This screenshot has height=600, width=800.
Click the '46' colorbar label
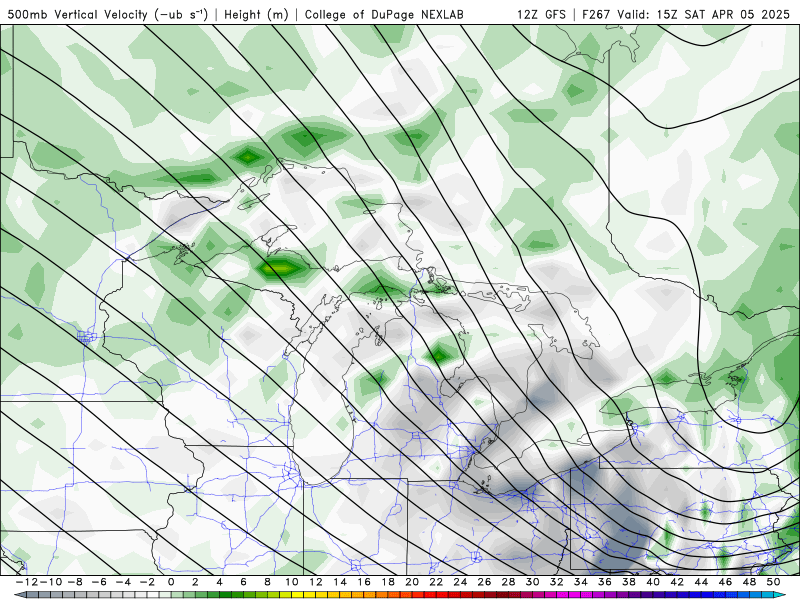(x=726, y=582)
